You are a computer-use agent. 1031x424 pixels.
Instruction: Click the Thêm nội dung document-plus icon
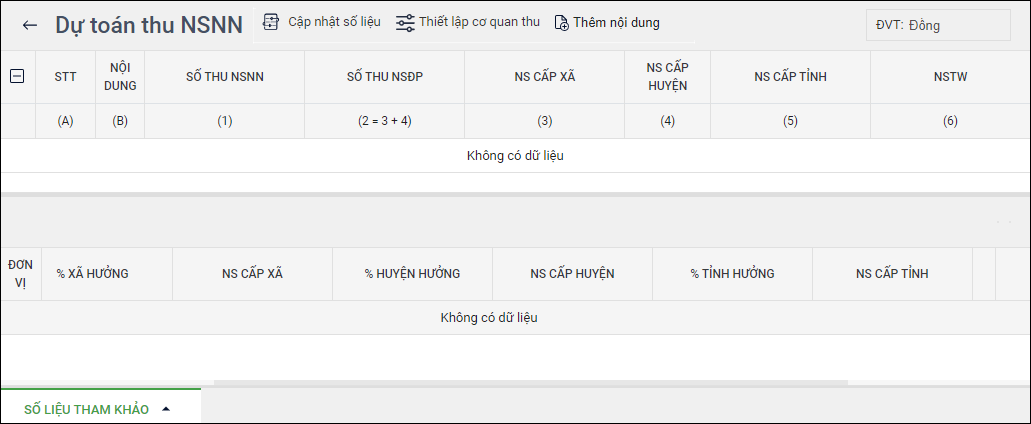561,22
